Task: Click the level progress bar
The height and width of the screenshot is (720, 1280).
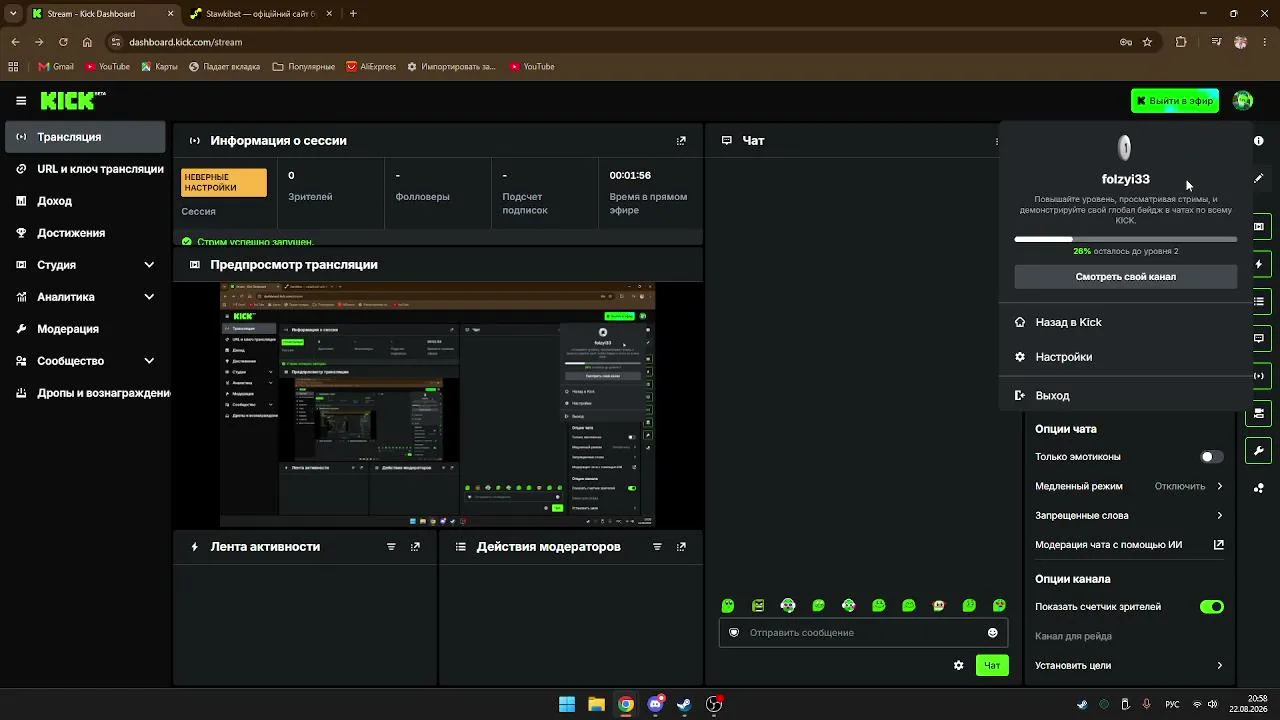Action: pyautogui.click(x=1126, y=240)
